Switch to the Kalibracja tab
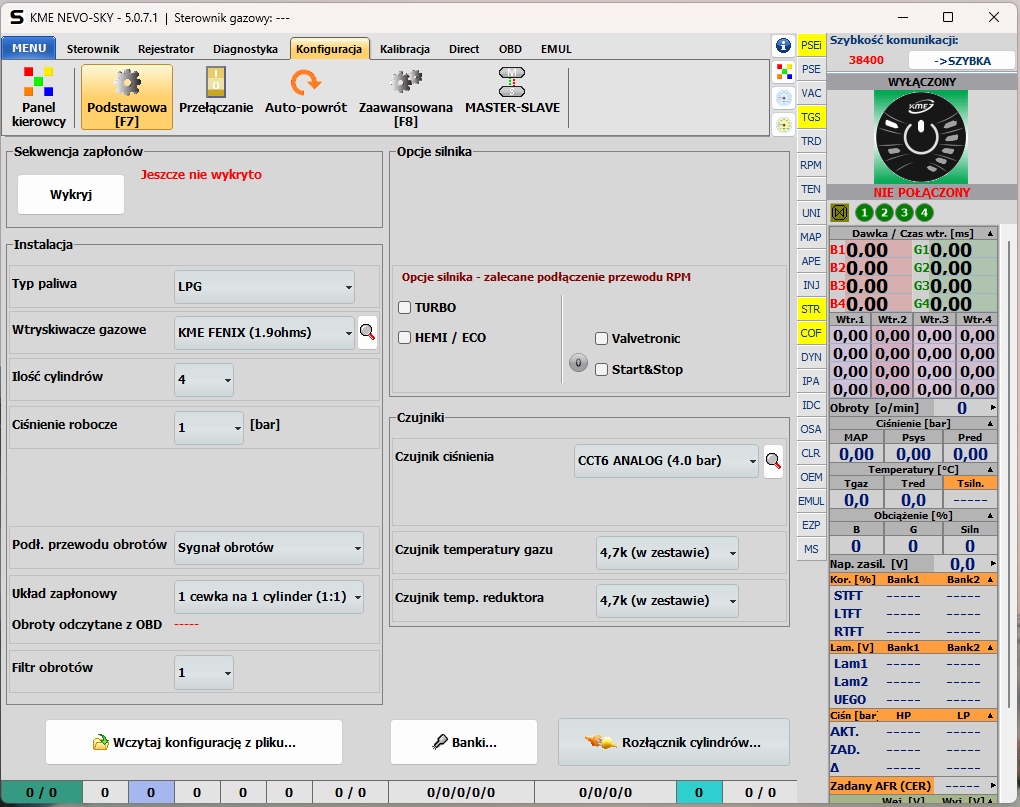 404,49
